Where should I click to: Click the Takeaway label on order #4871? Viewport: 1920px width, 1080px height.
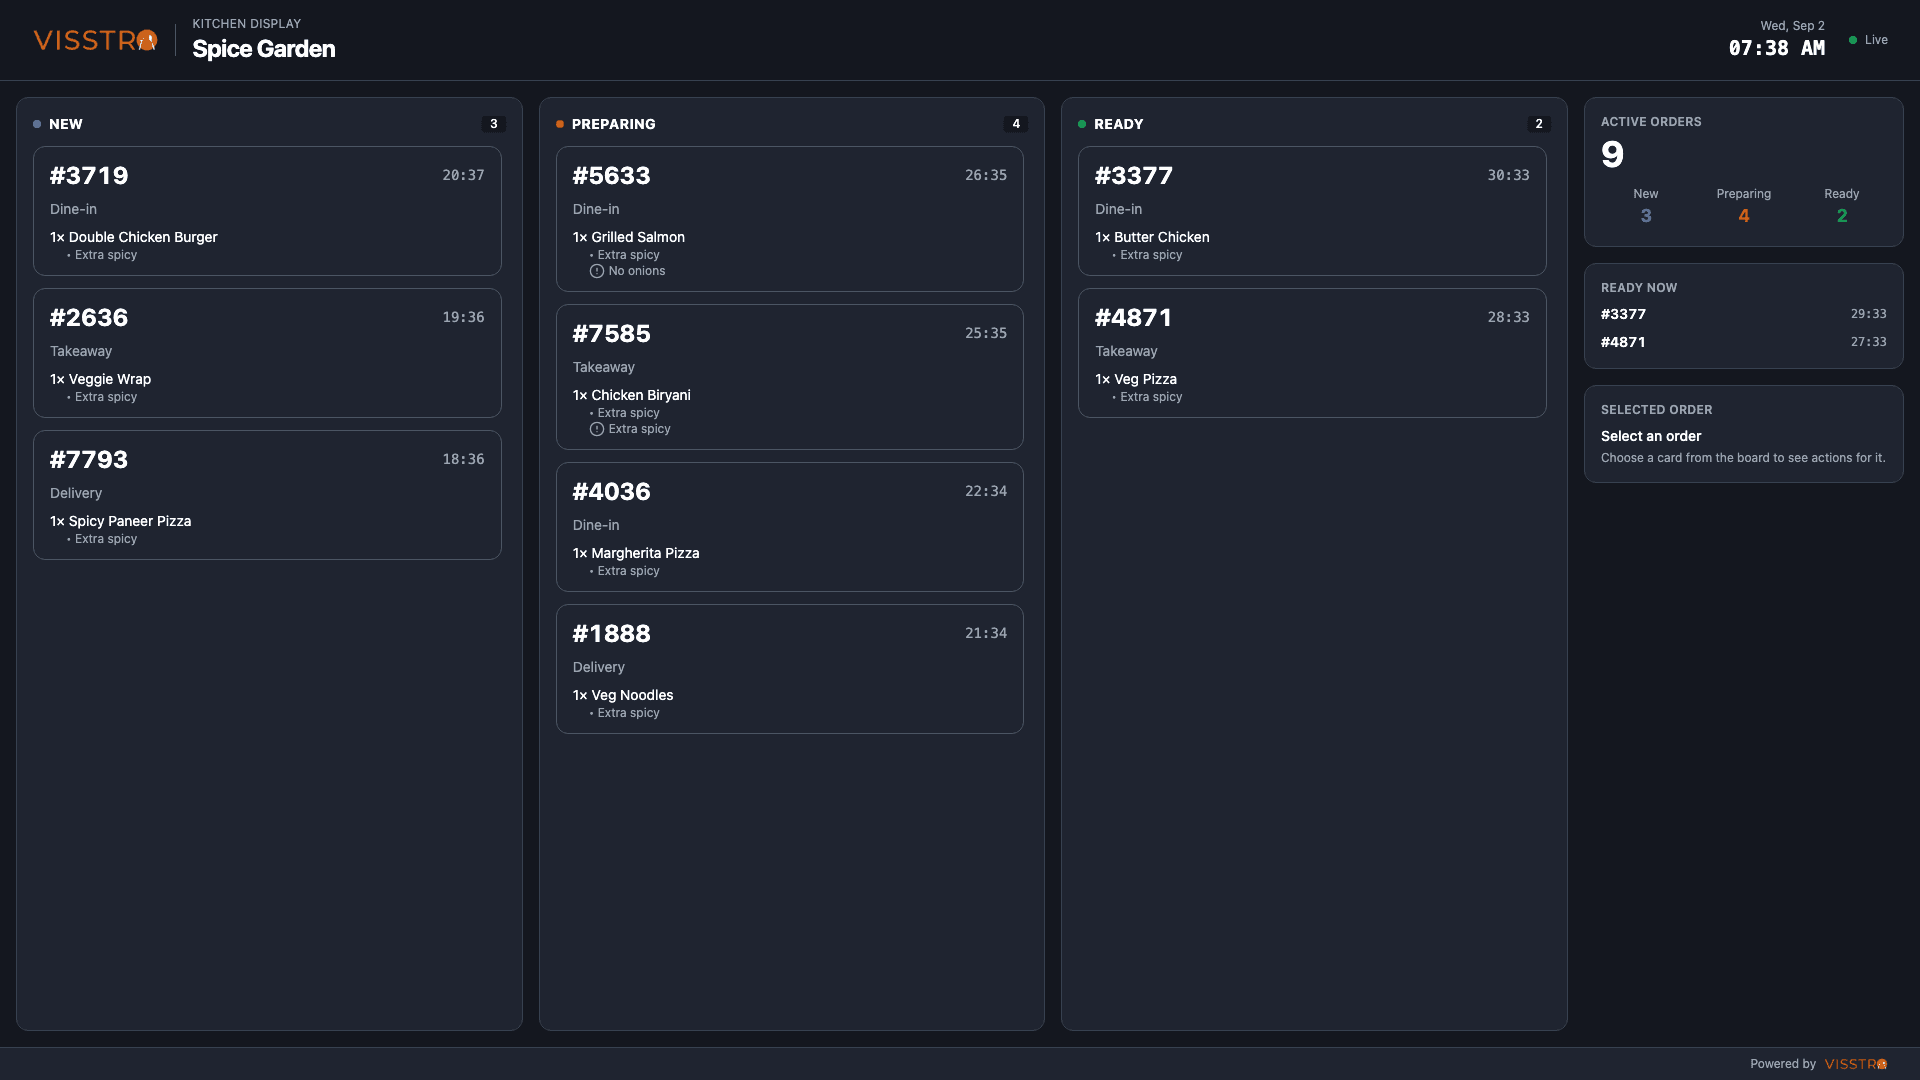coord(1126,351)
